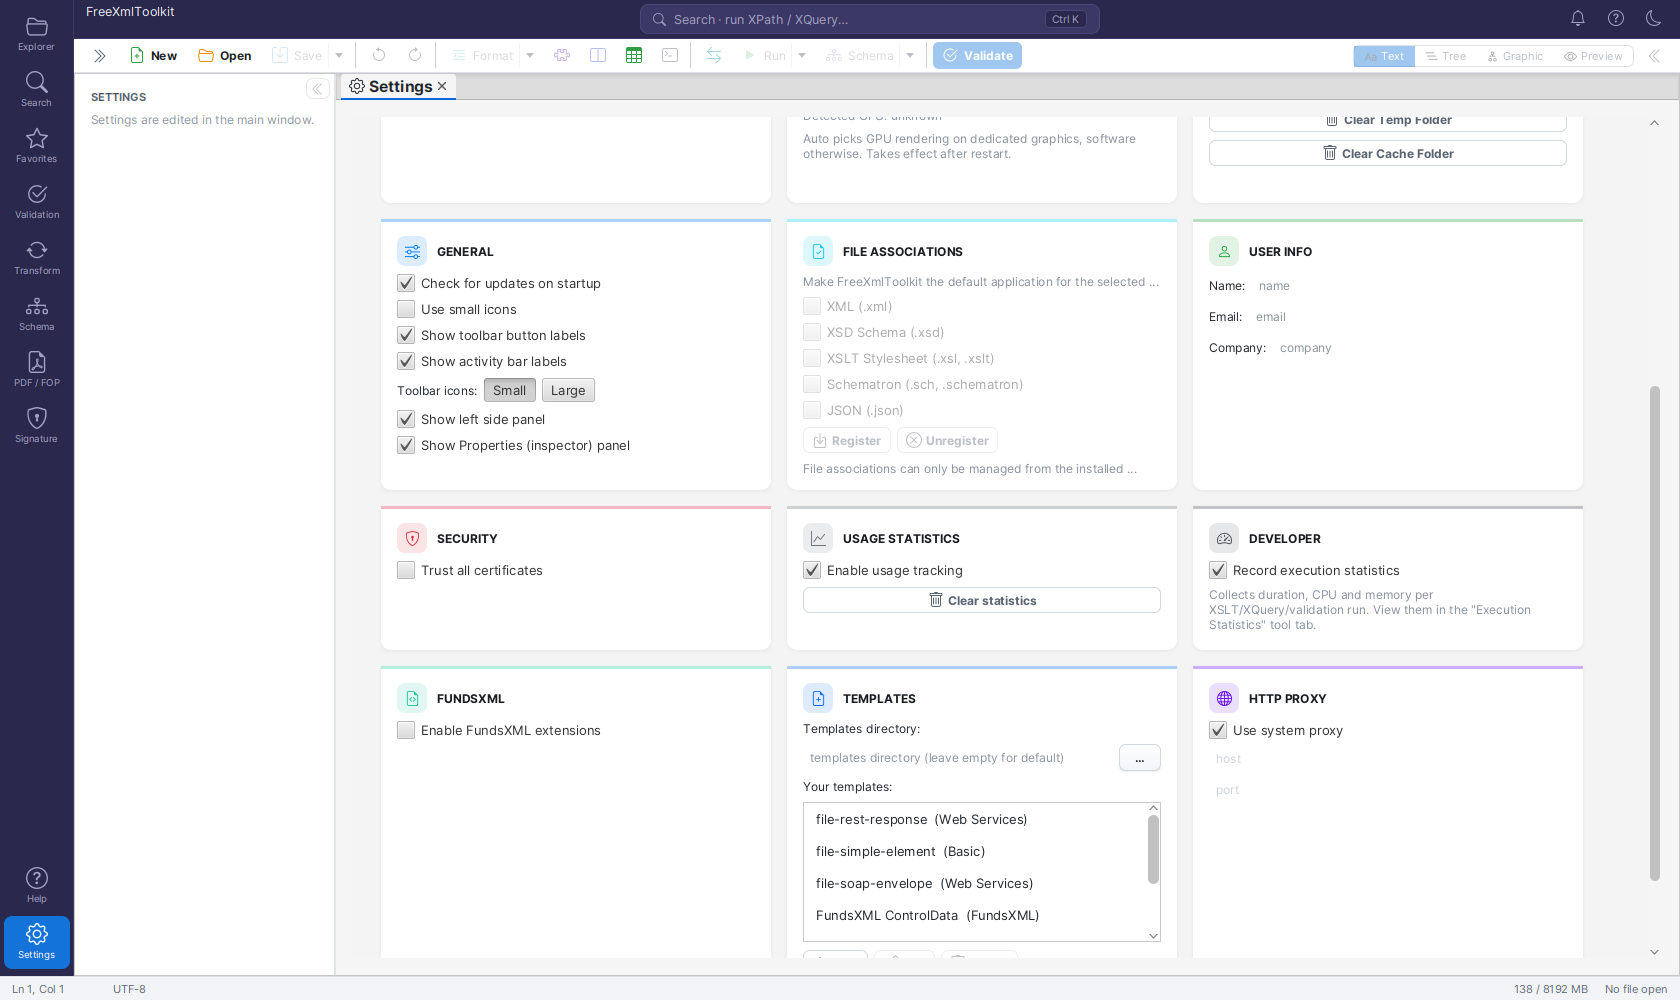The width and height of the screenshot is (1680, 1000).
Task: Open the Validation view
Action: pyautogui.click(x=37, y=202)
